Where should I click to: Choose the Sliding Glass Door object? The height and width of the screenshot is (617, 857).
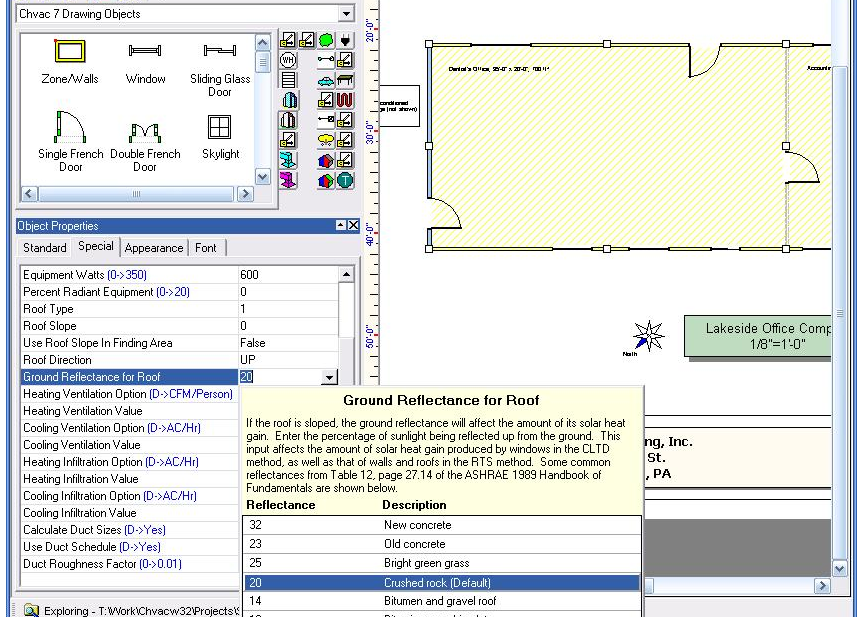220,68
